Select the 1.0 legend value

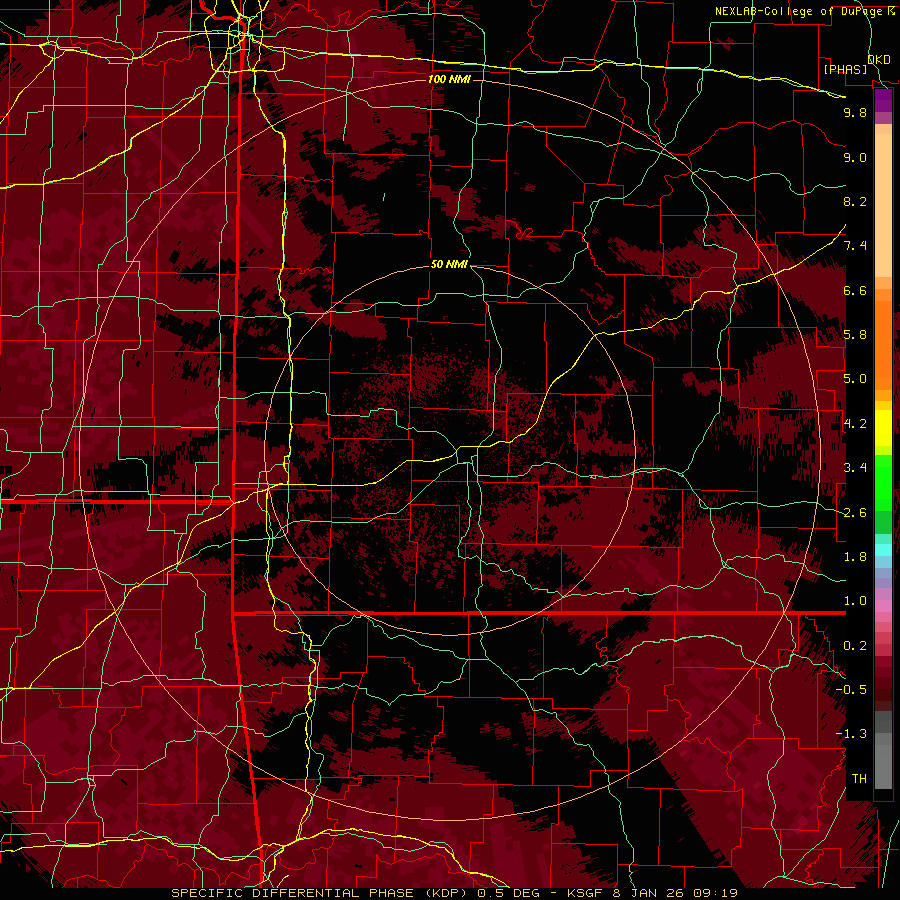855,601
